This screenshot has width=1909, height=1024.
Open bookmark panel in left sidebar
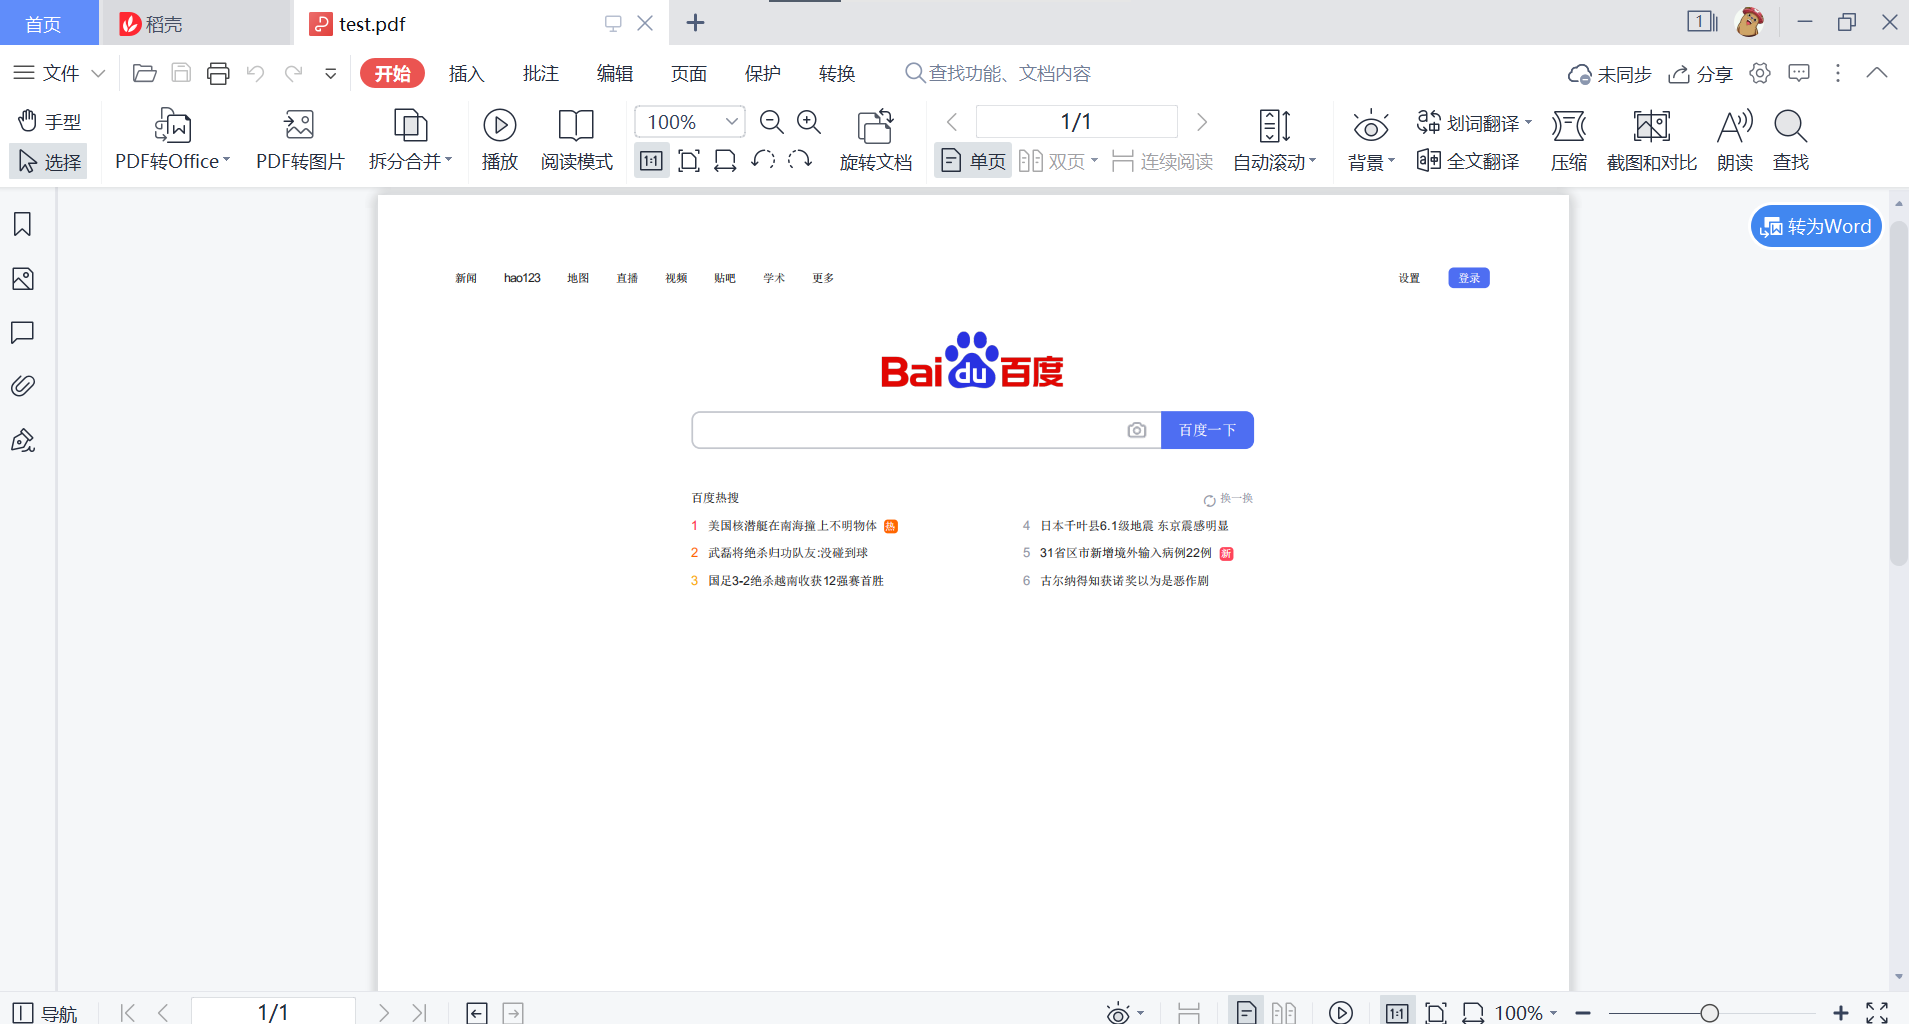click(22, 224)
